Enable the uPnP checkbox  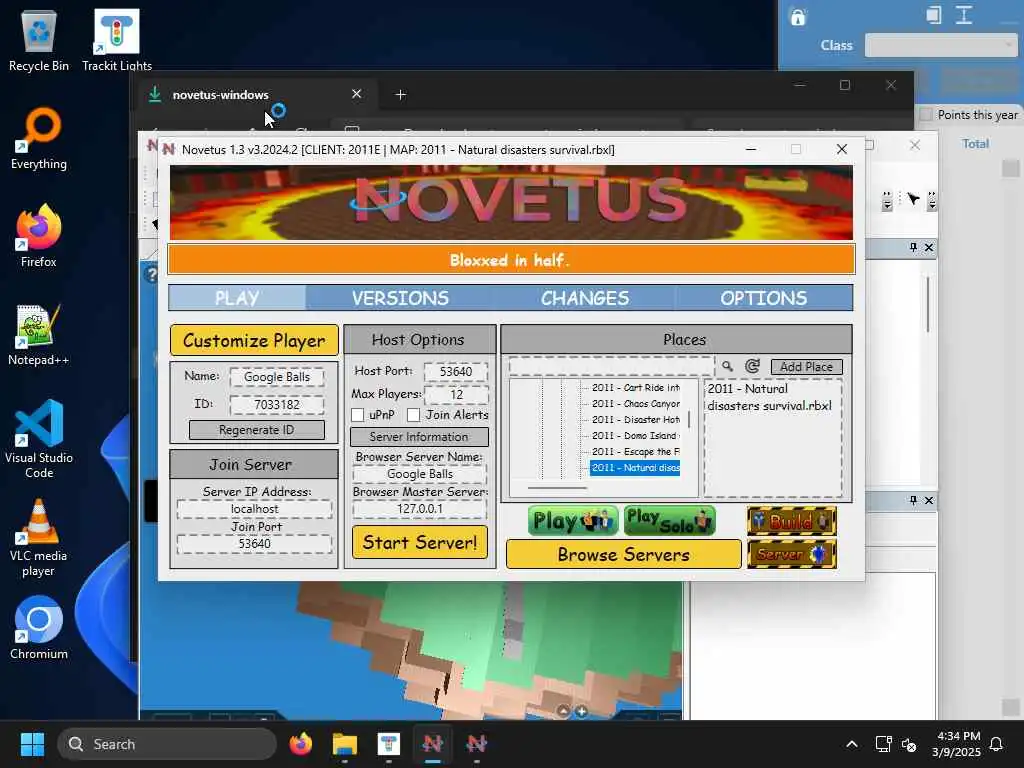[357, 415]
